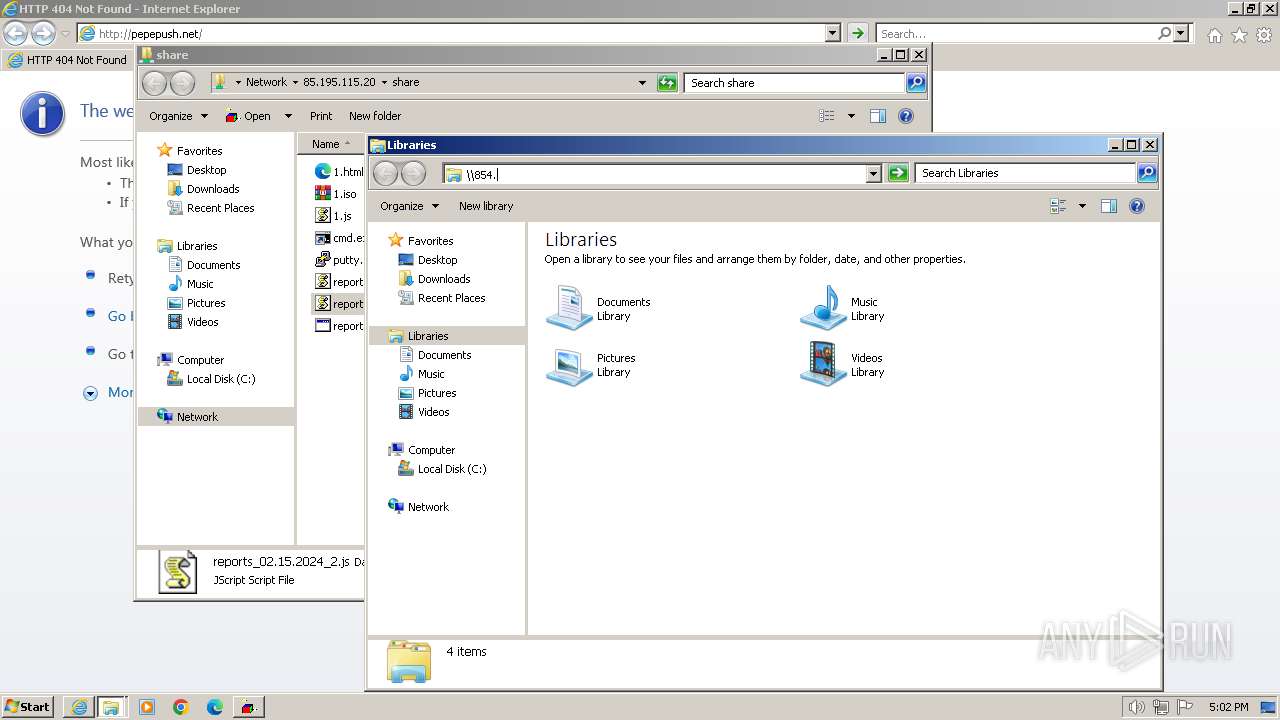
Task: Select Network in Libraries window sidebar
Action: point(418,507)
